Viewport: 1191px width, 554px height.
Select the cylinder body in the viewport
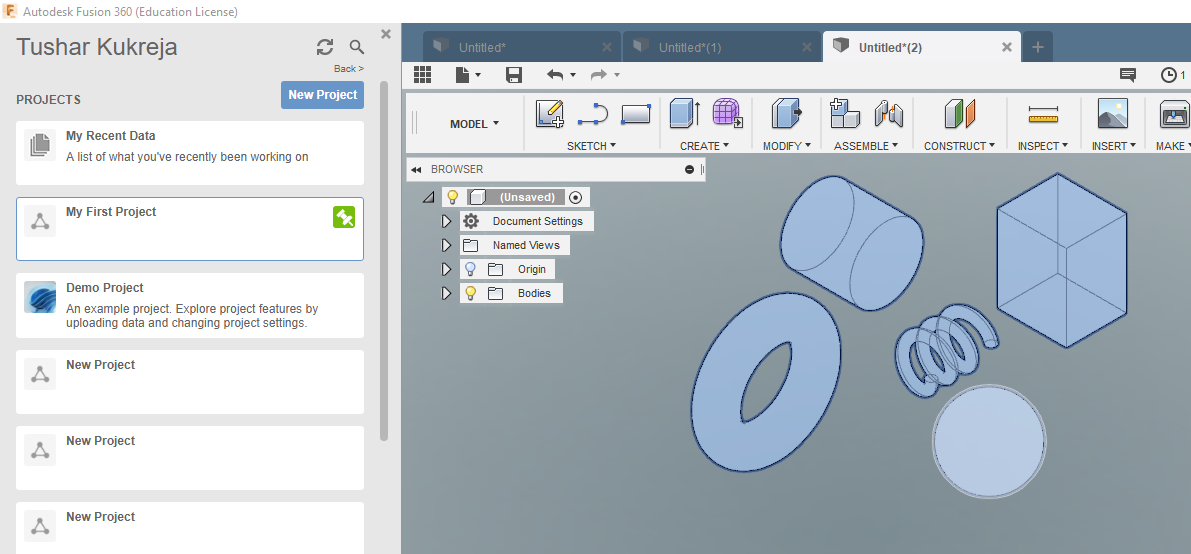coord(851,242)
